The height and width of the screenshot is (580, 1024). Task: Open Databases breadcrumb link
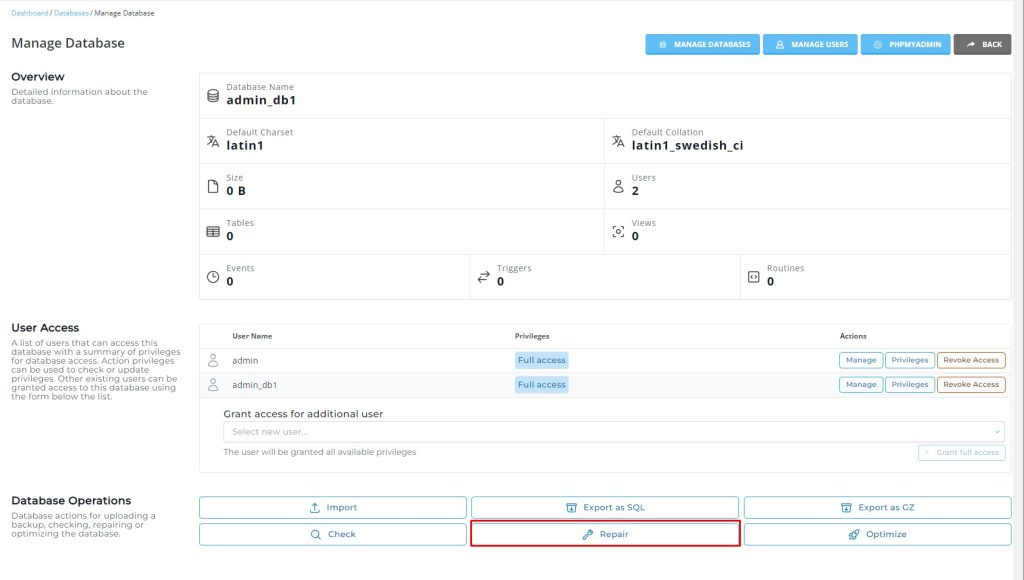tap(71, 13)
